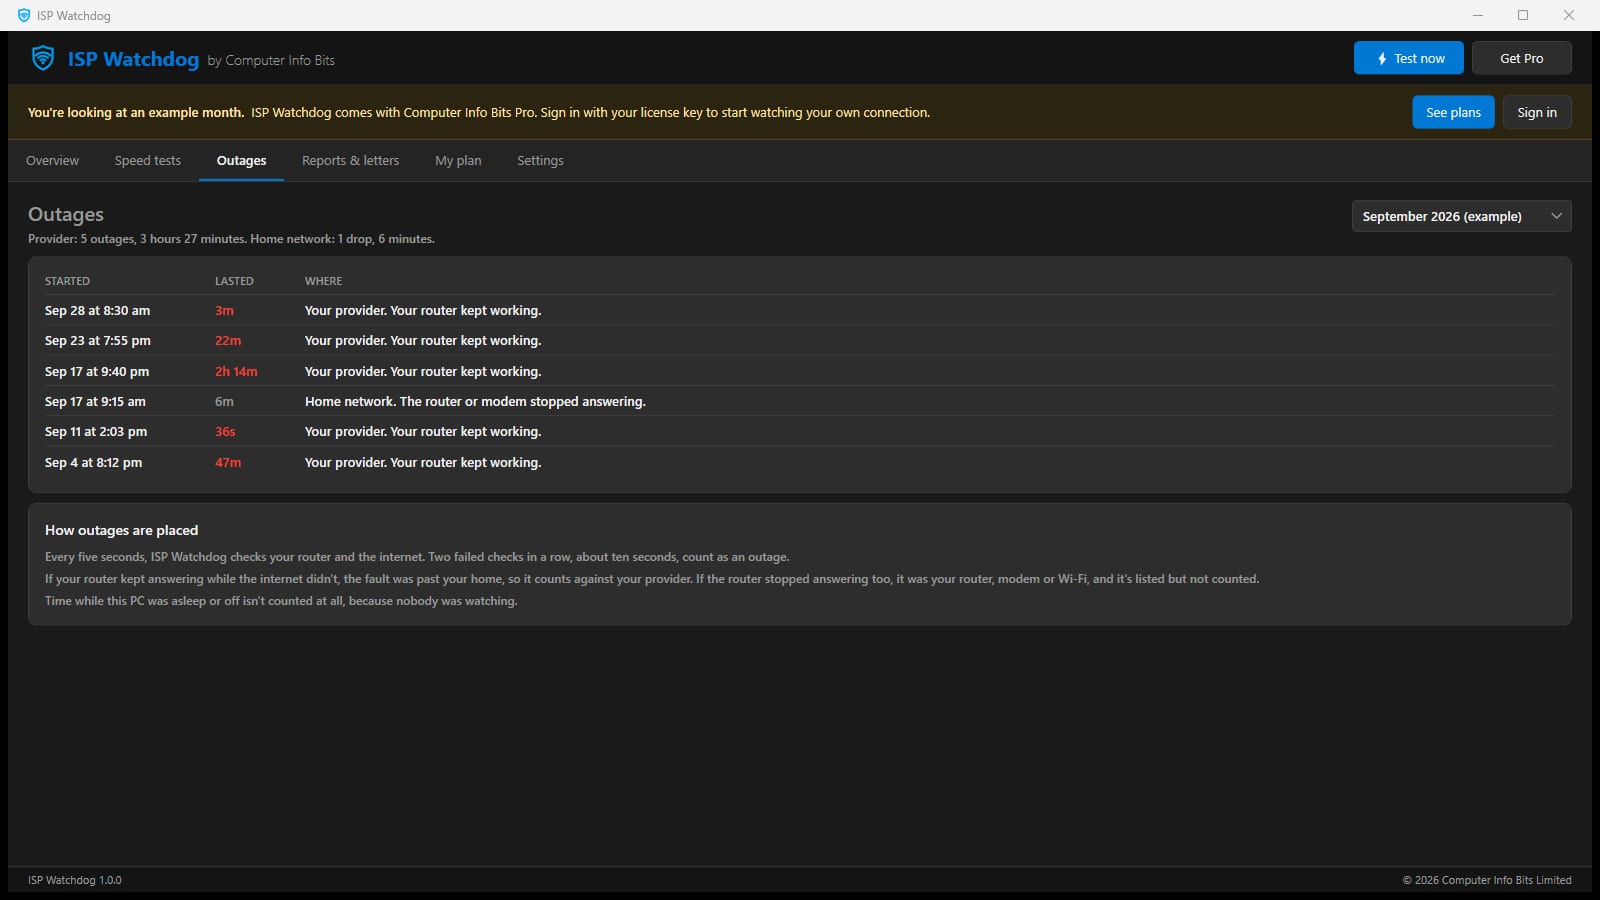This screenshot has width=1600, height=900.
Task: Click the Sep 17 at 9:40 pm entry
Action: tap(799, 371)
